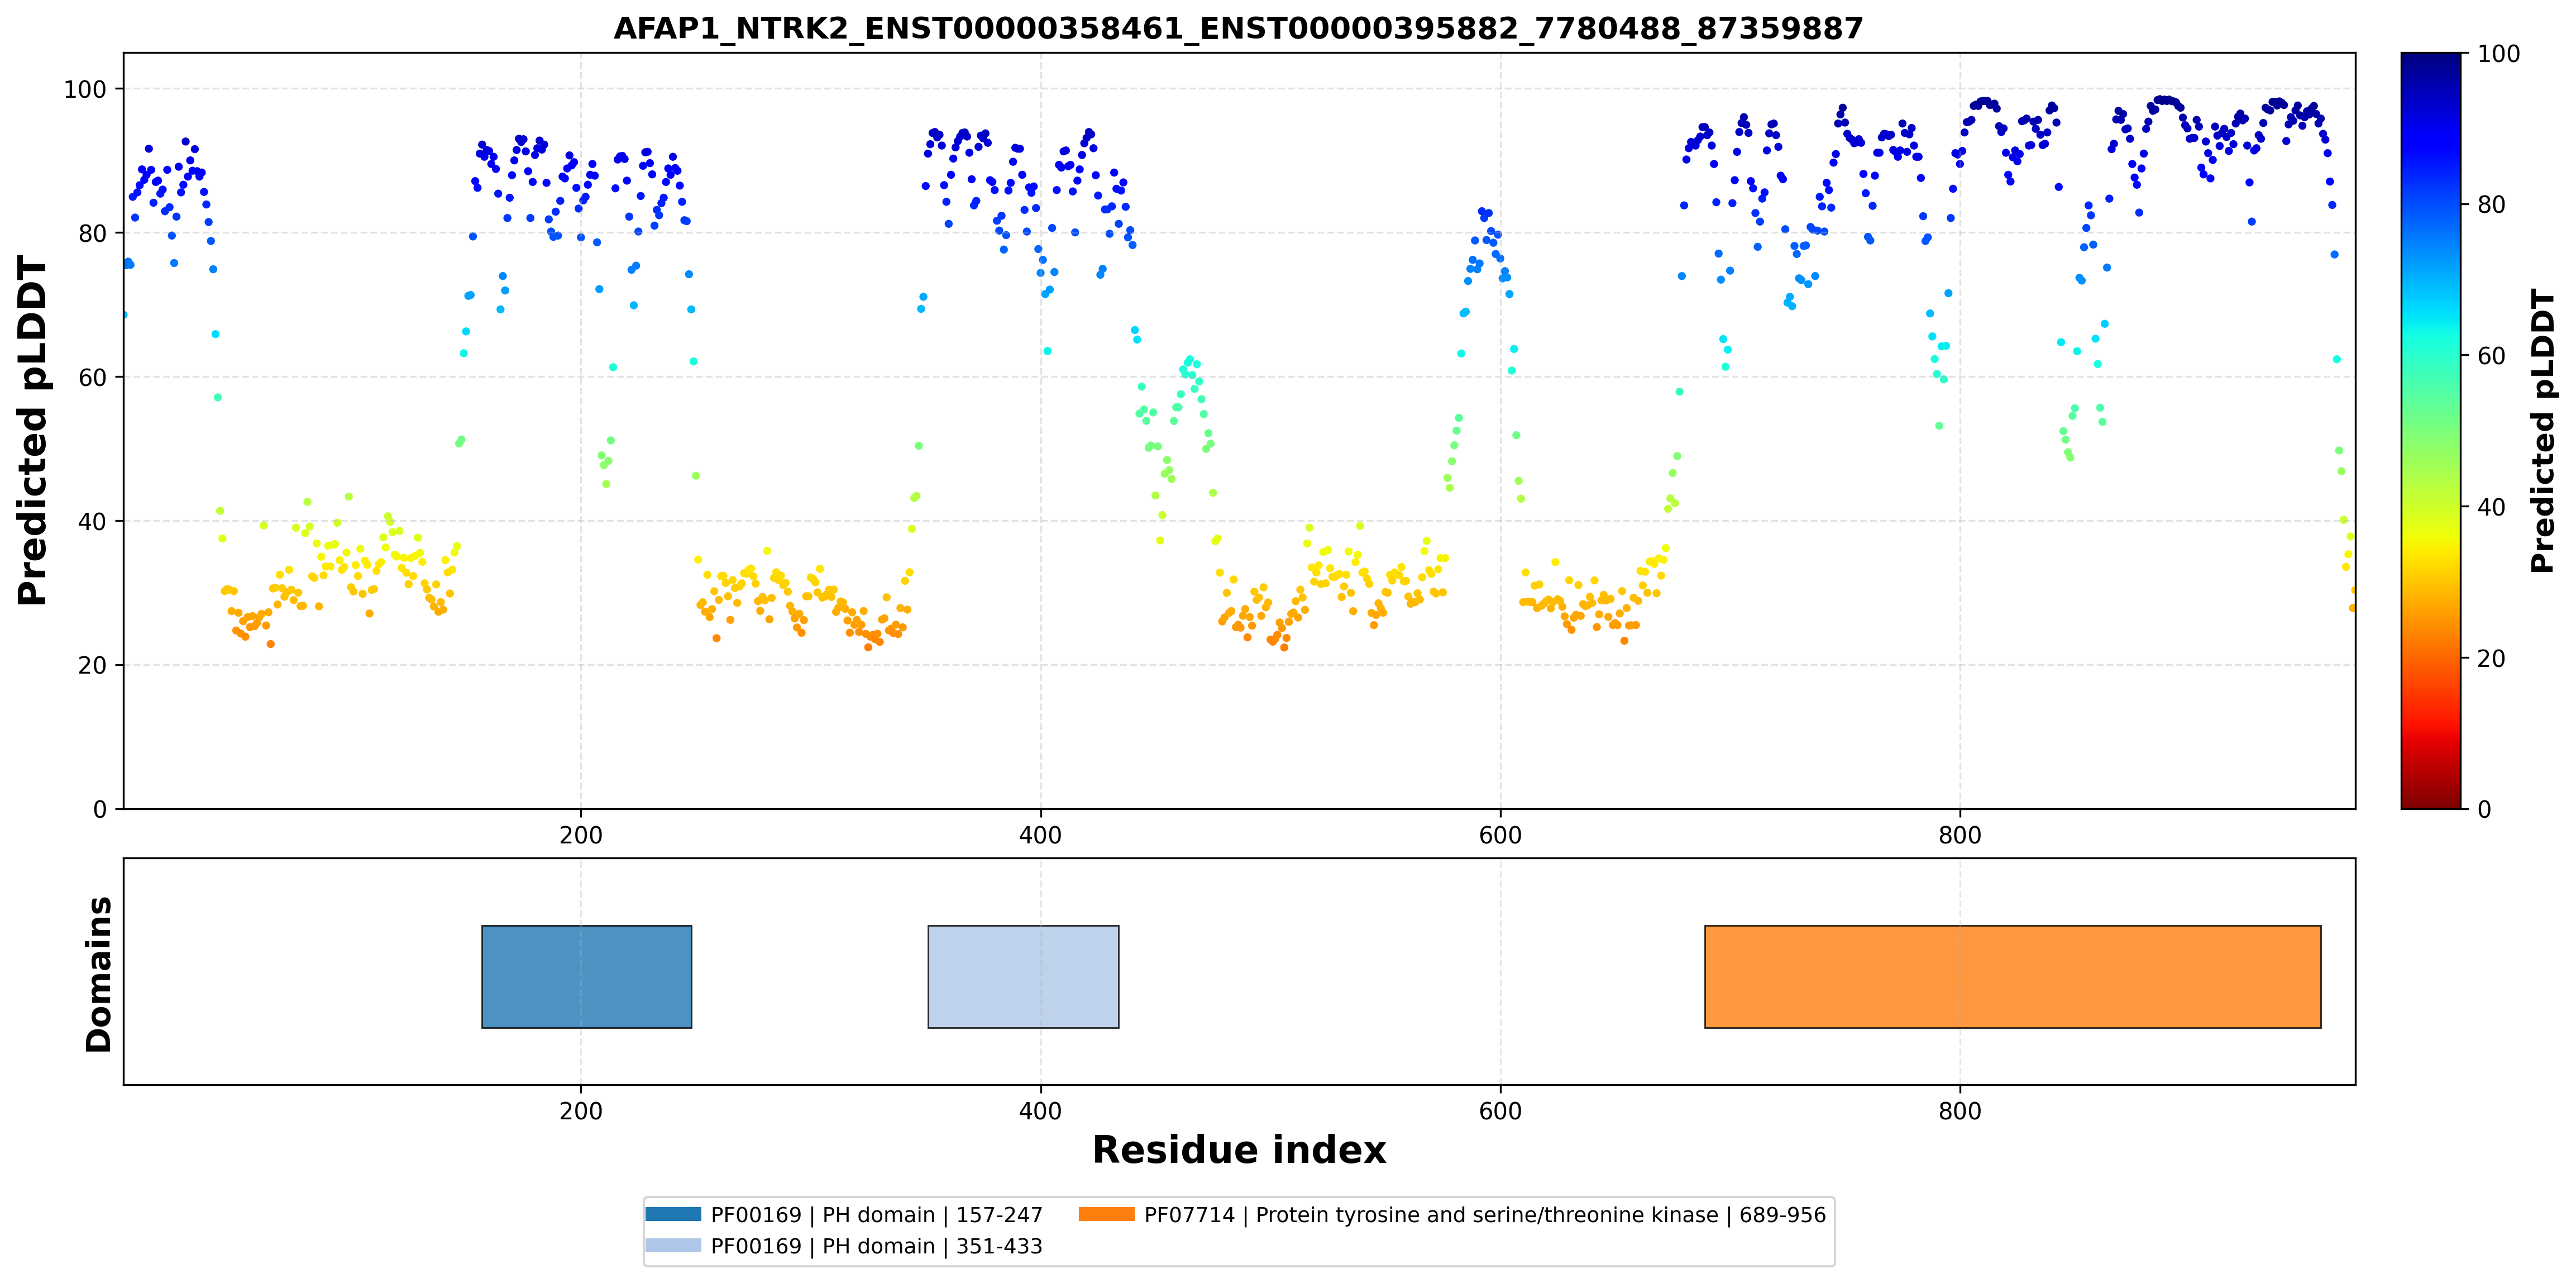Click the 0 tick on the colorbar
The image size is (2576, 1283).
click(x=2484, y=809)
